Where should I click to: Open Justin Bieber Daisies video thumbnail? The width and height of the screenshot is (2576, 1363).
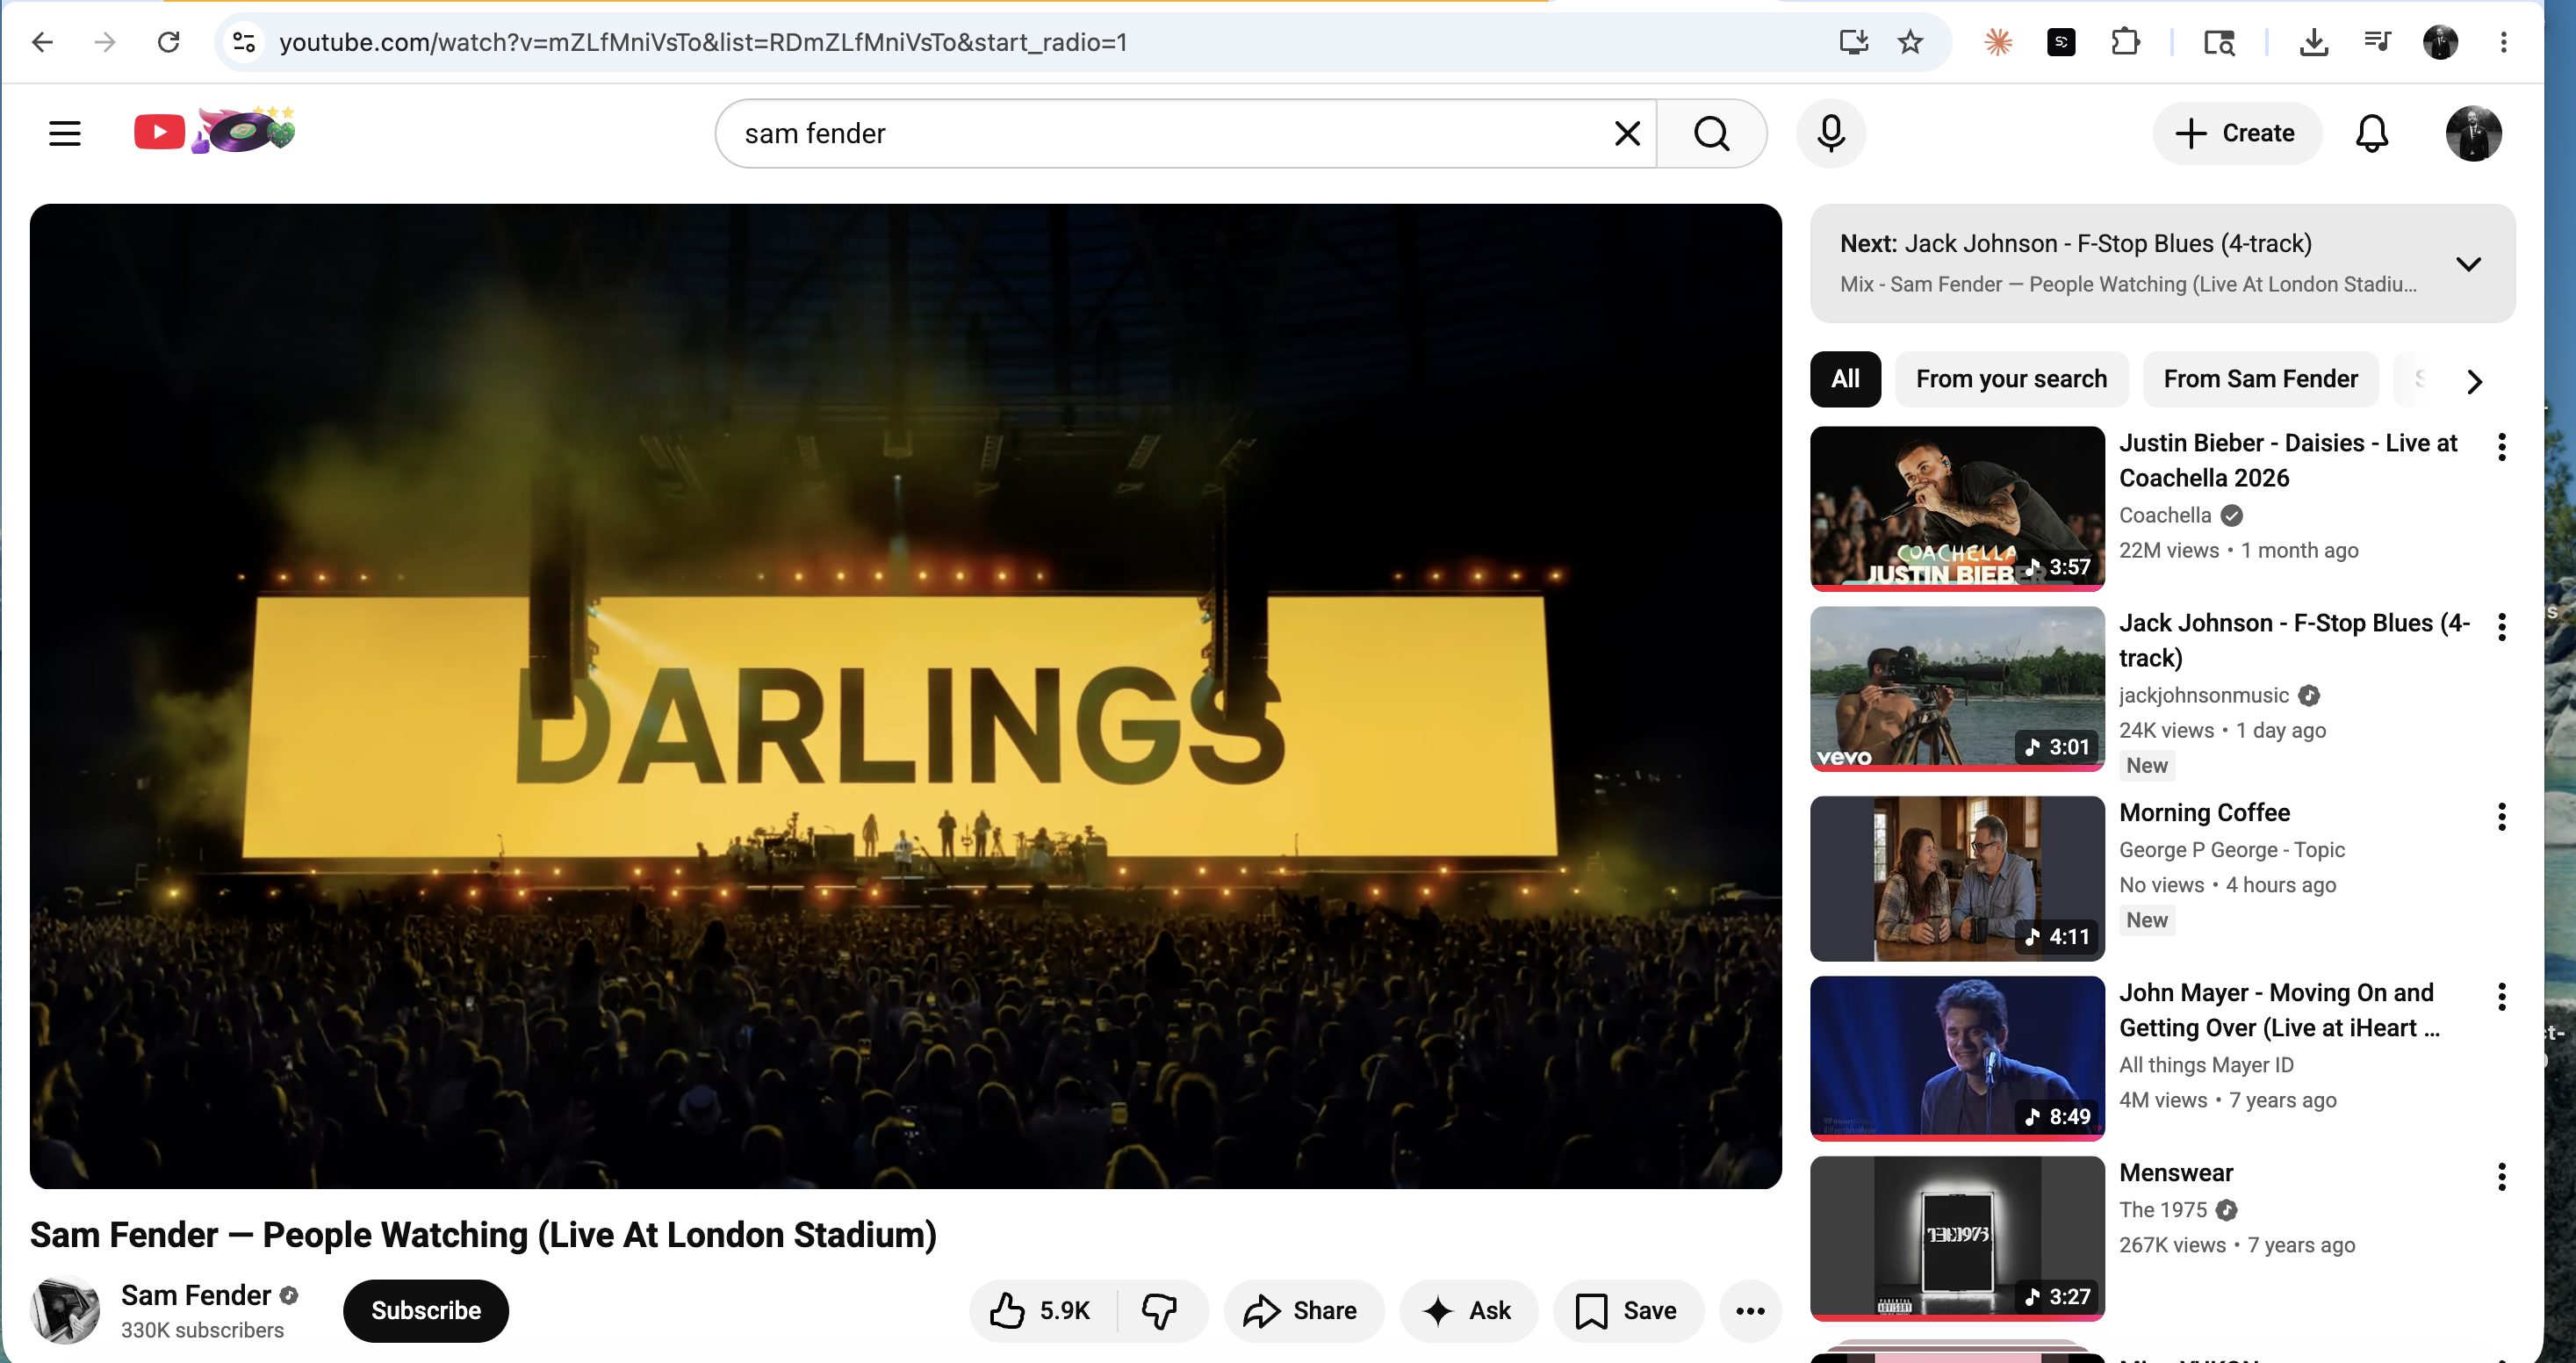tap(1957, 508)
